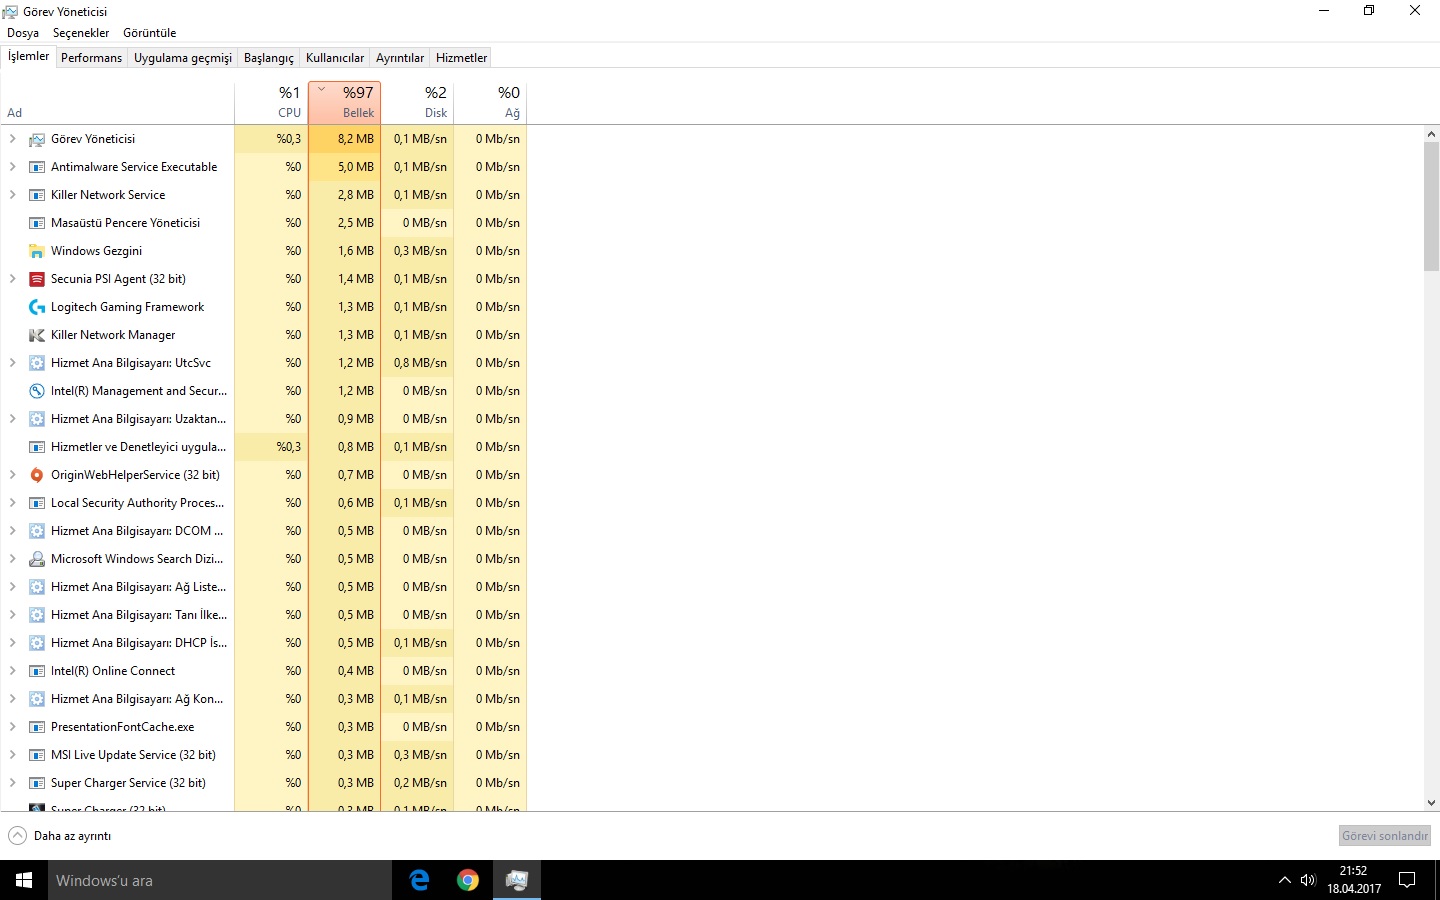Sort processes by the Disk column

[x=417, y=103]
